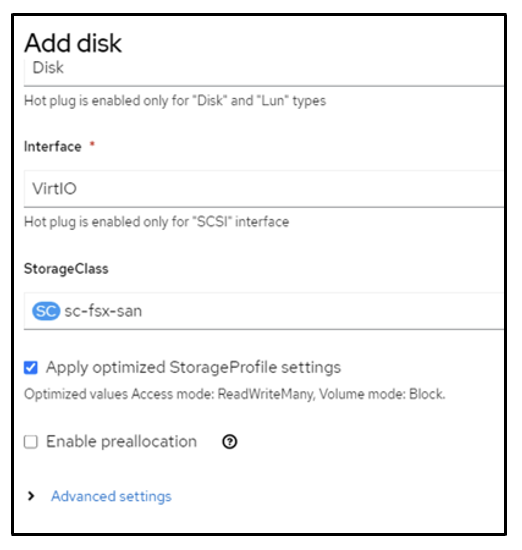Tick the Enable preallocation checkbox
522x550 pixels.
tap(31, 442)
